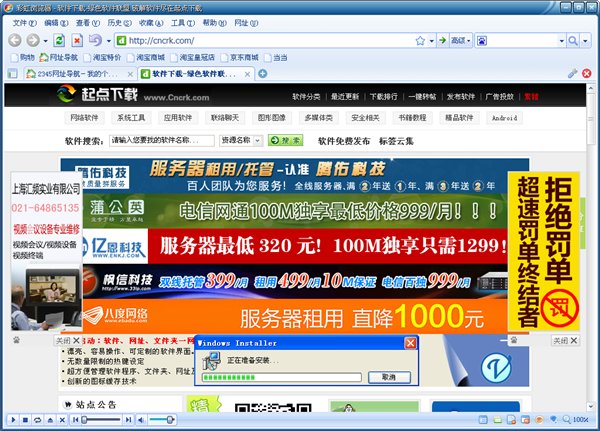
Task: Toggle the loop icon in bottom media bar
Action: [38, 420]
